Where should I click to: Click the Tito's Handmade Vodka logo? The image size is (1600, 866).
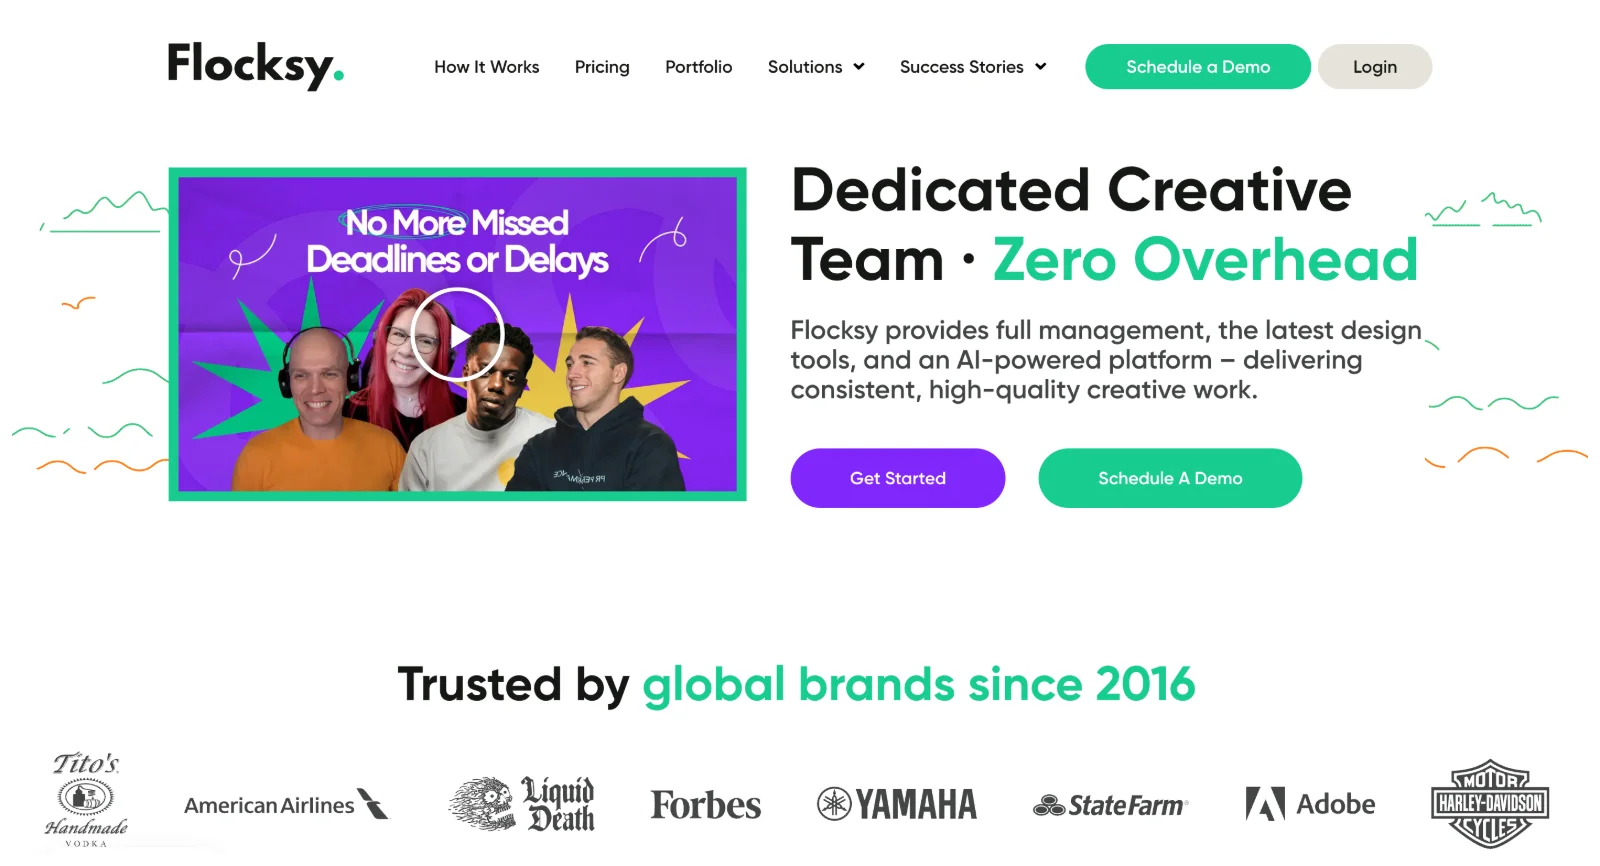pos(86,800)
